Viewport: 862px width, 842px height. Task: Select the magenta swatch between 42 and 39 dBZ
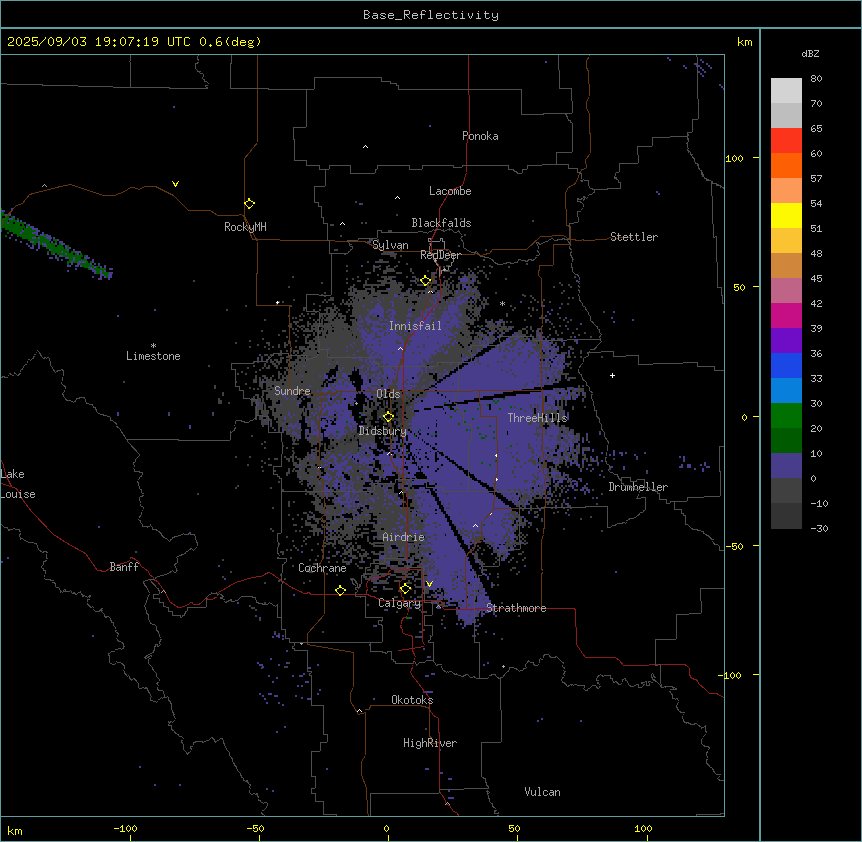(786, 315)
